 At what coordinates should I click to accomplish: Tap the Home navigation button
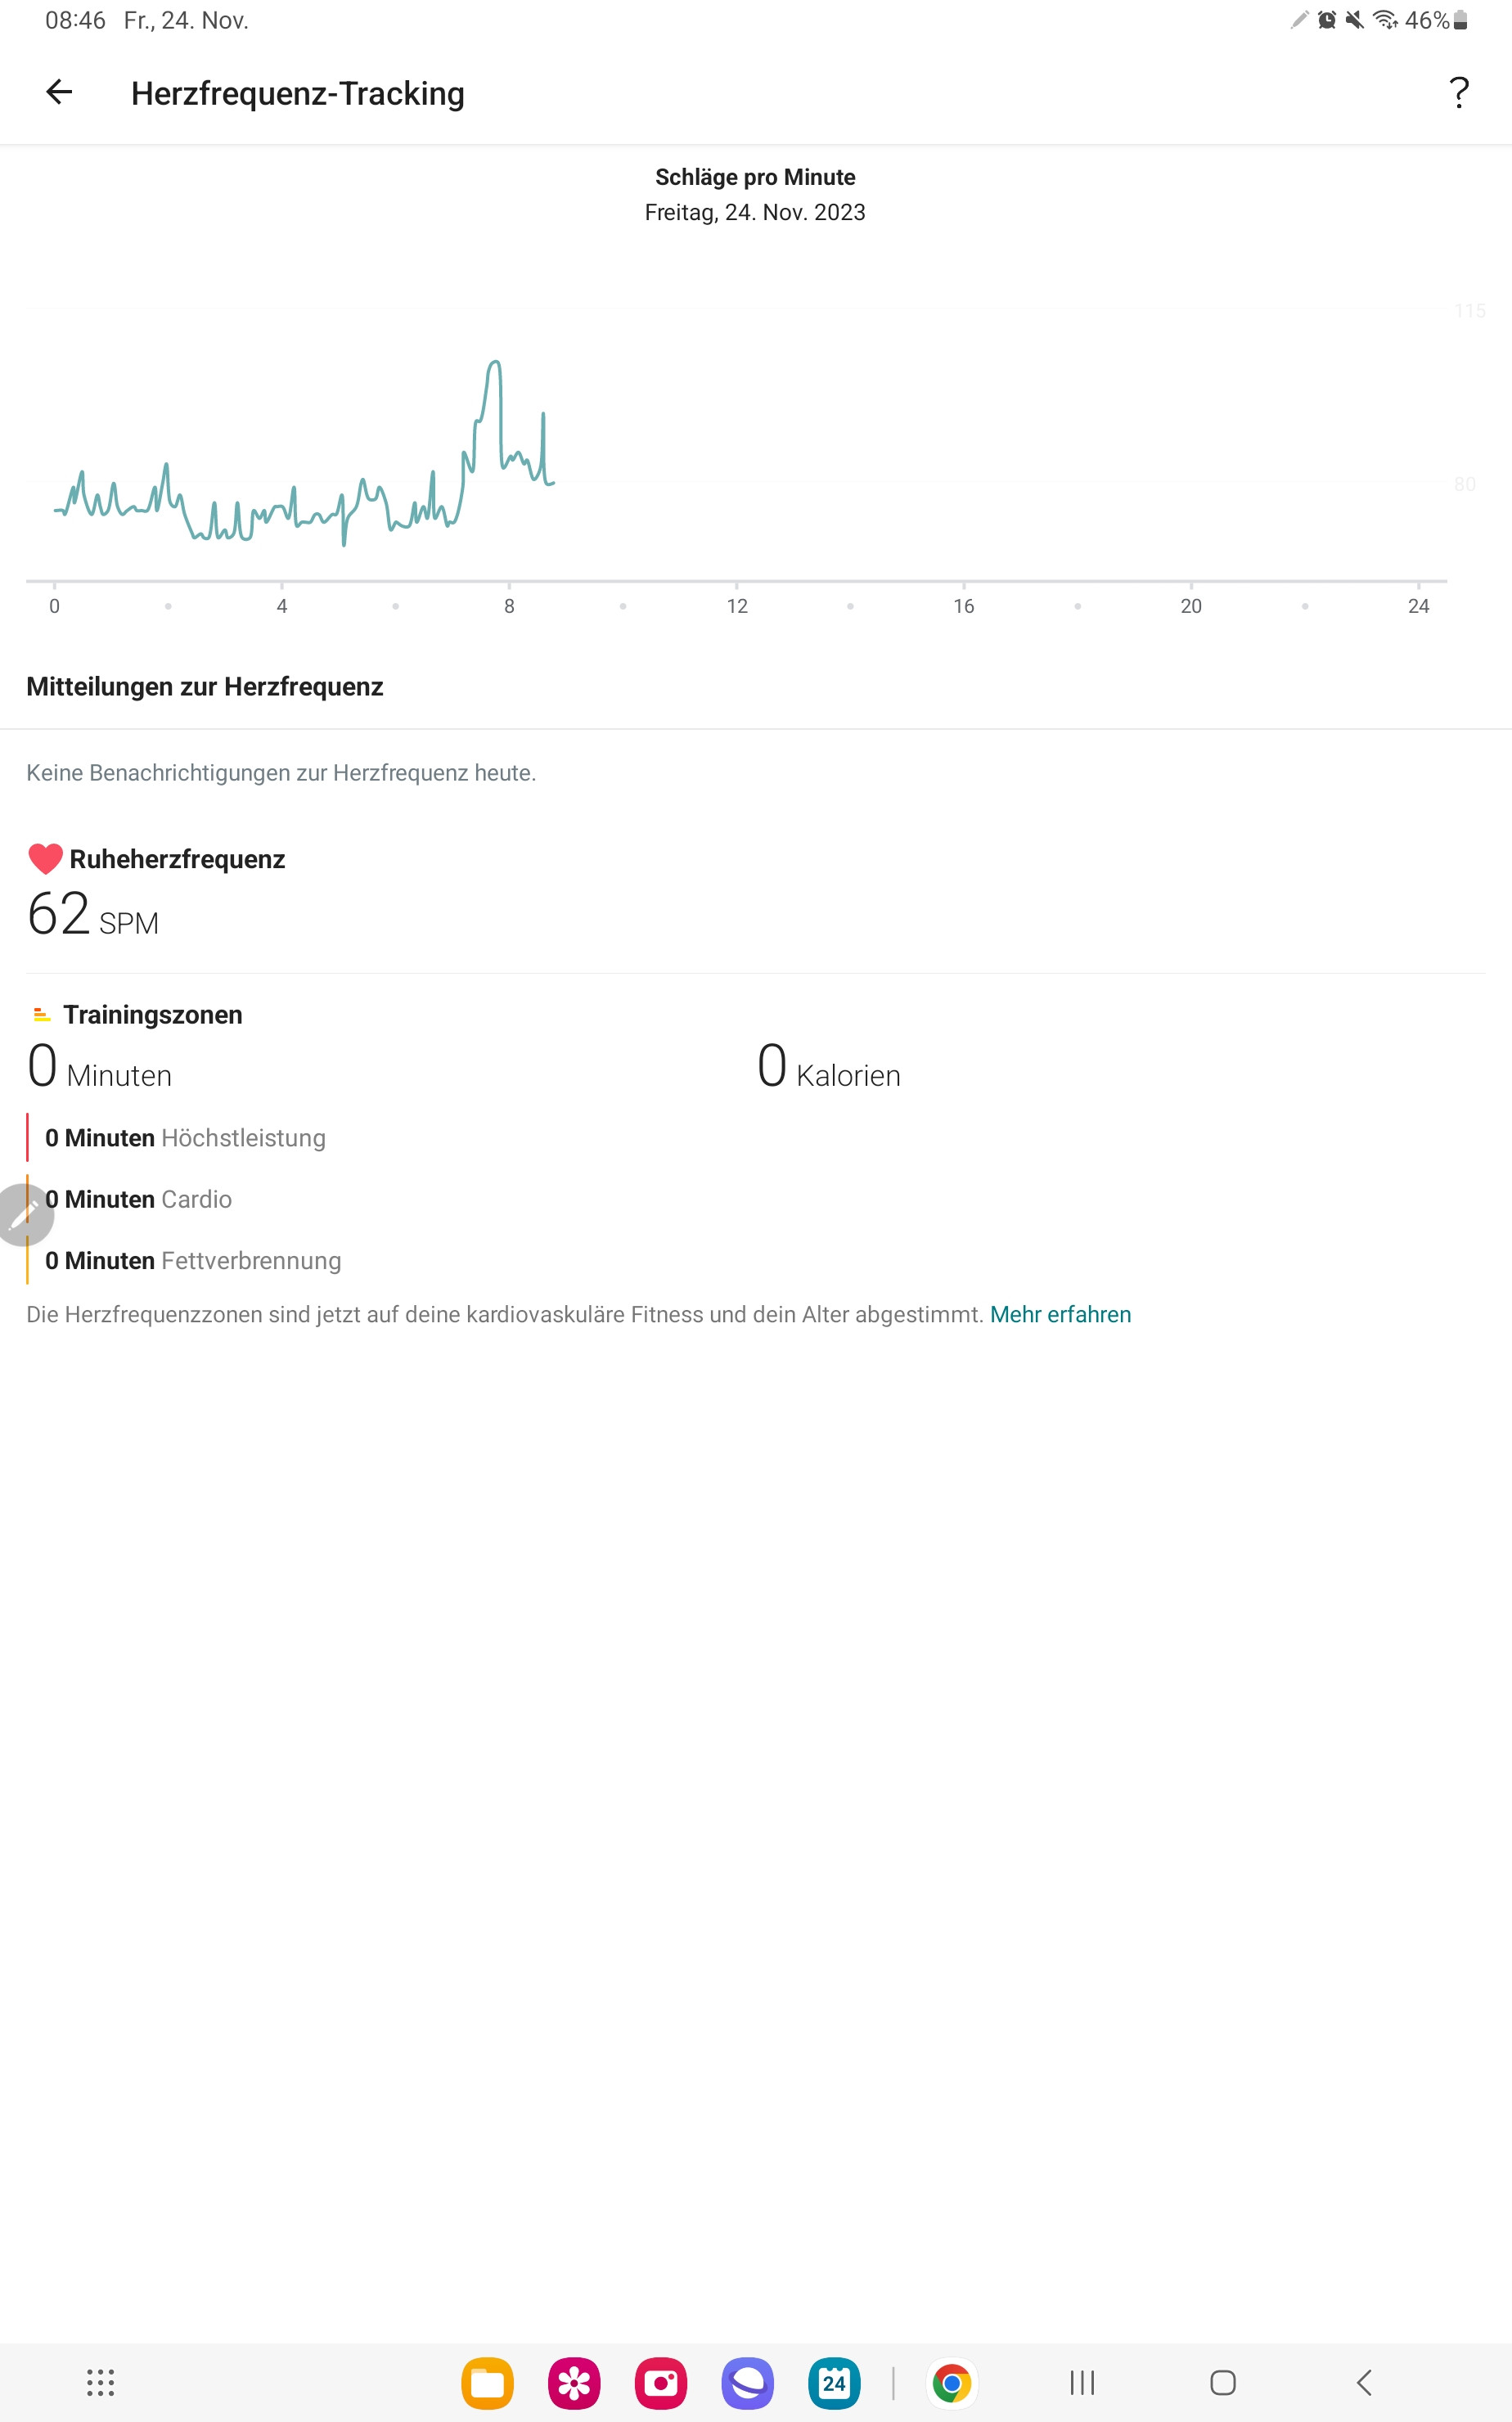tap(1223, 2382)
